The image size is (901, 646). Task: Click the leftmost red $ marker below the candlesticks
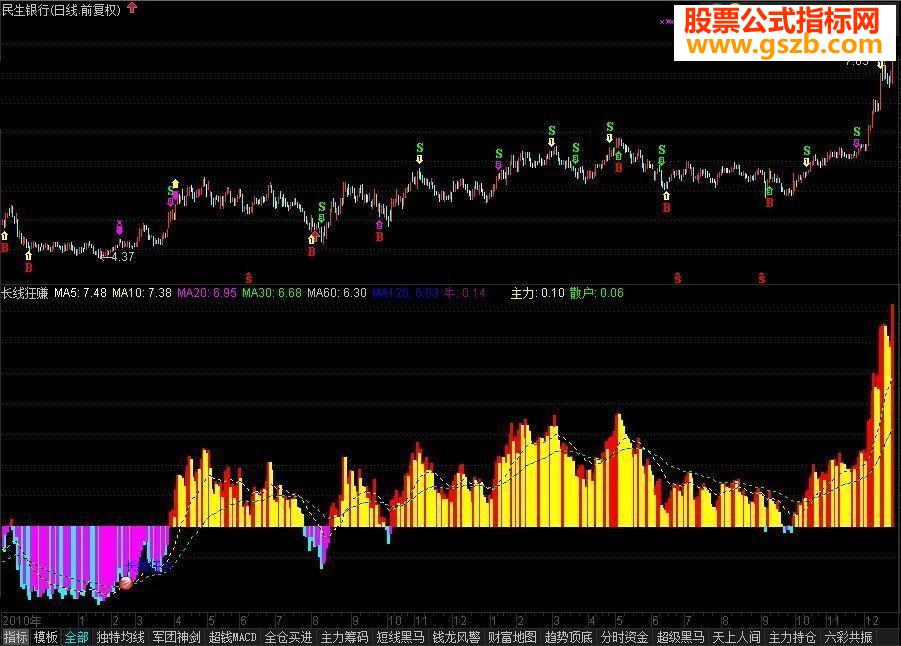(x=249, y=278)
